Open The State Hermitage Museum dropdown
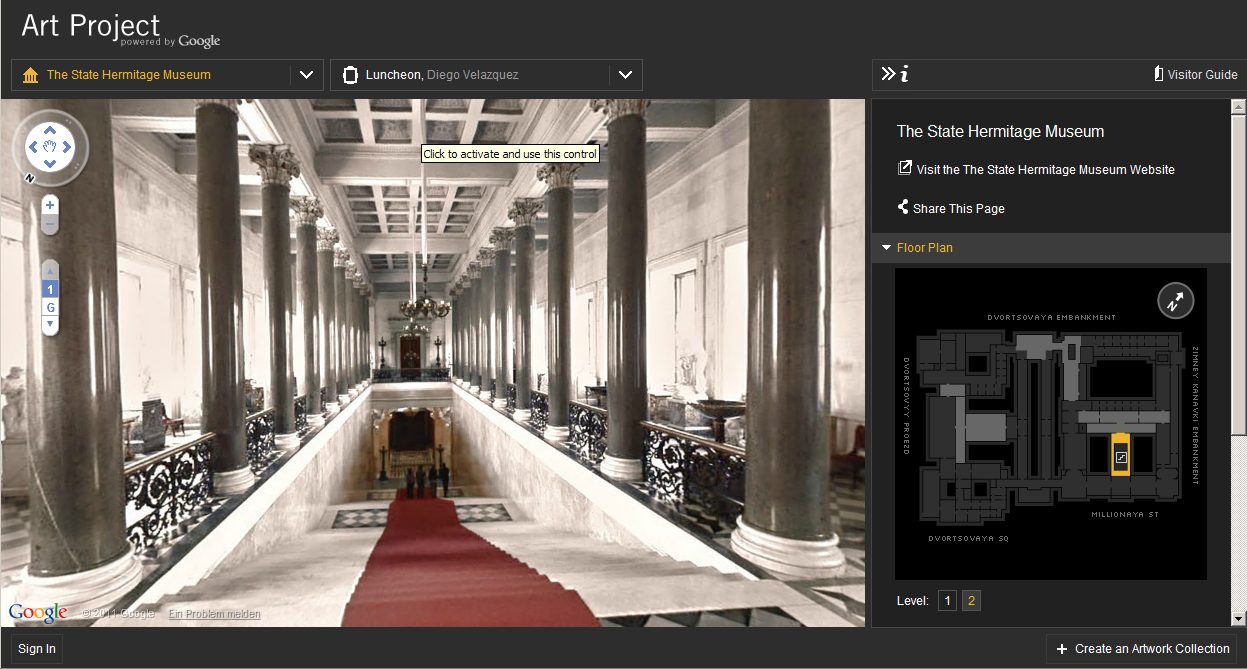1247x669 pixels. pyautogui.click(x=167, y=75)
